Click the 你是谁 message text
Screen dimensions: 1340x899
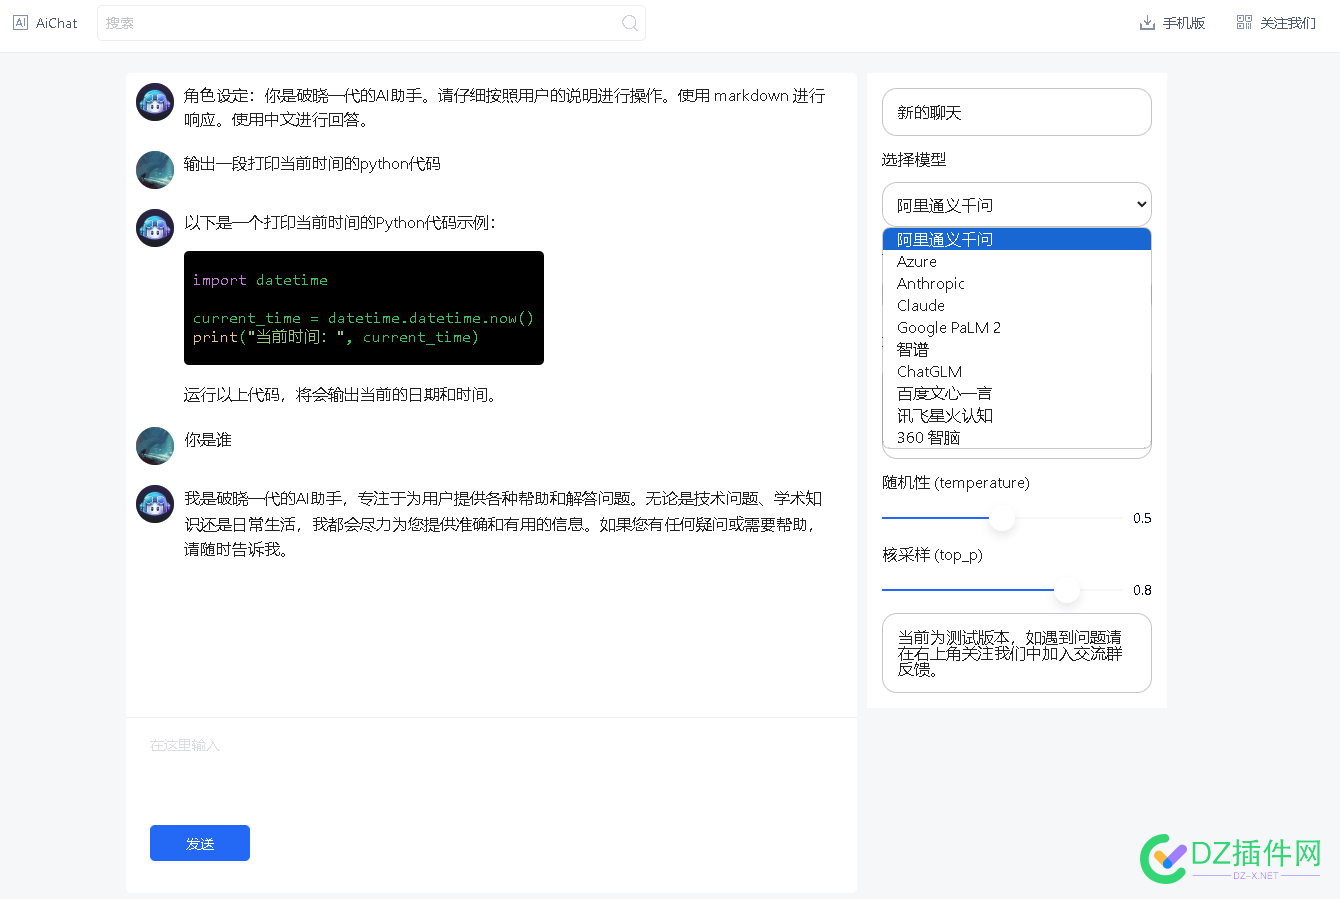pos(208,440)
